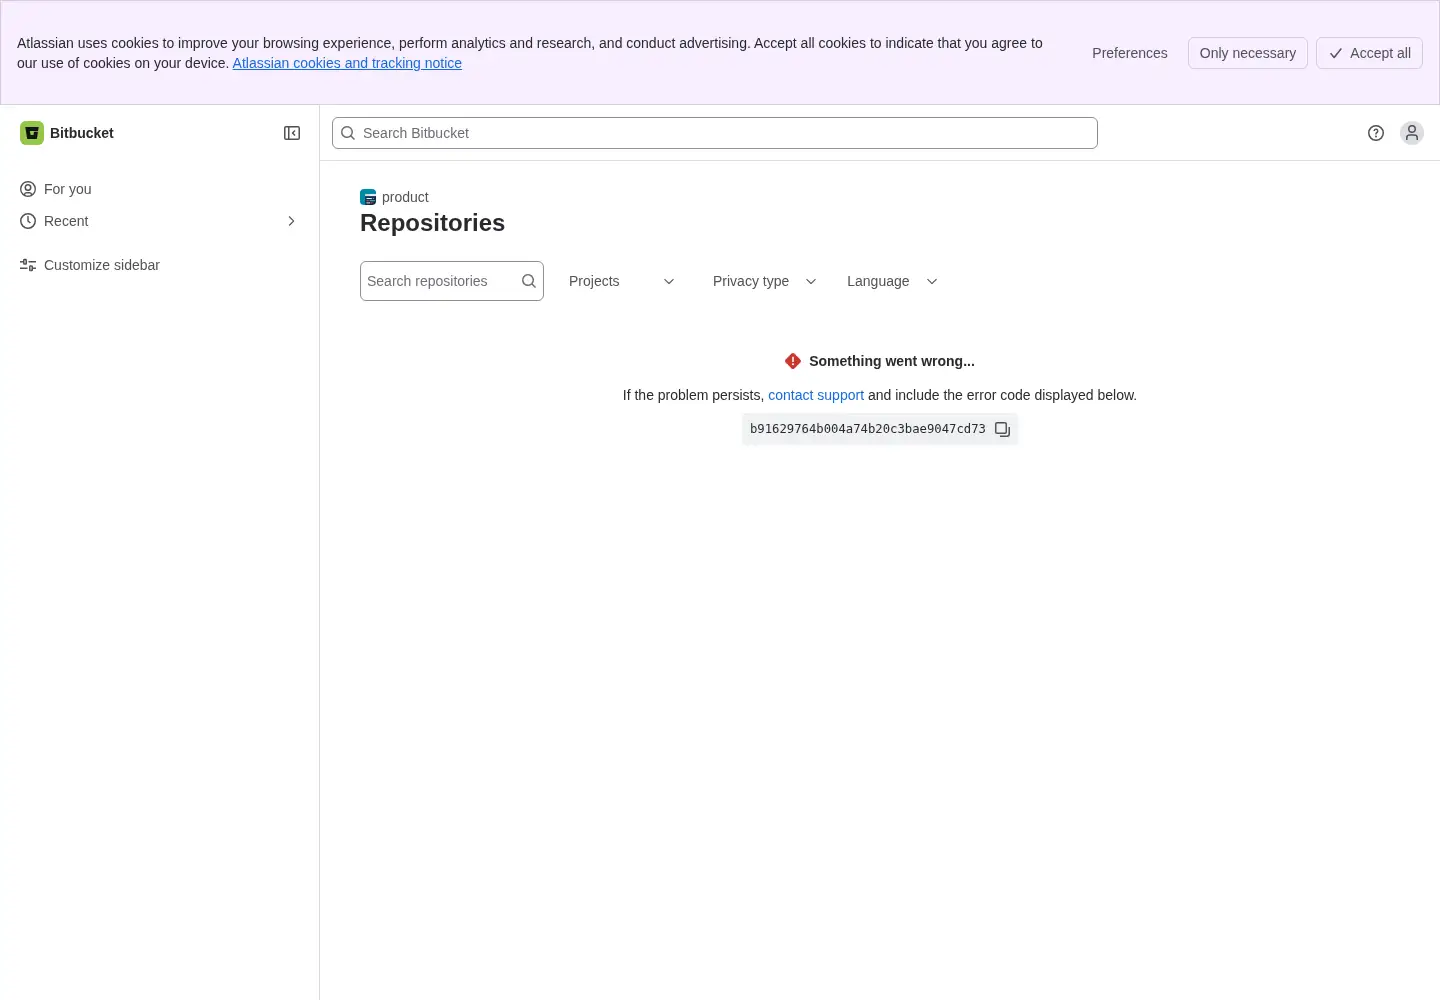Open the Language filter dropdown
The width and height of the screenshot is (1440, 1000).
(892, 281)
